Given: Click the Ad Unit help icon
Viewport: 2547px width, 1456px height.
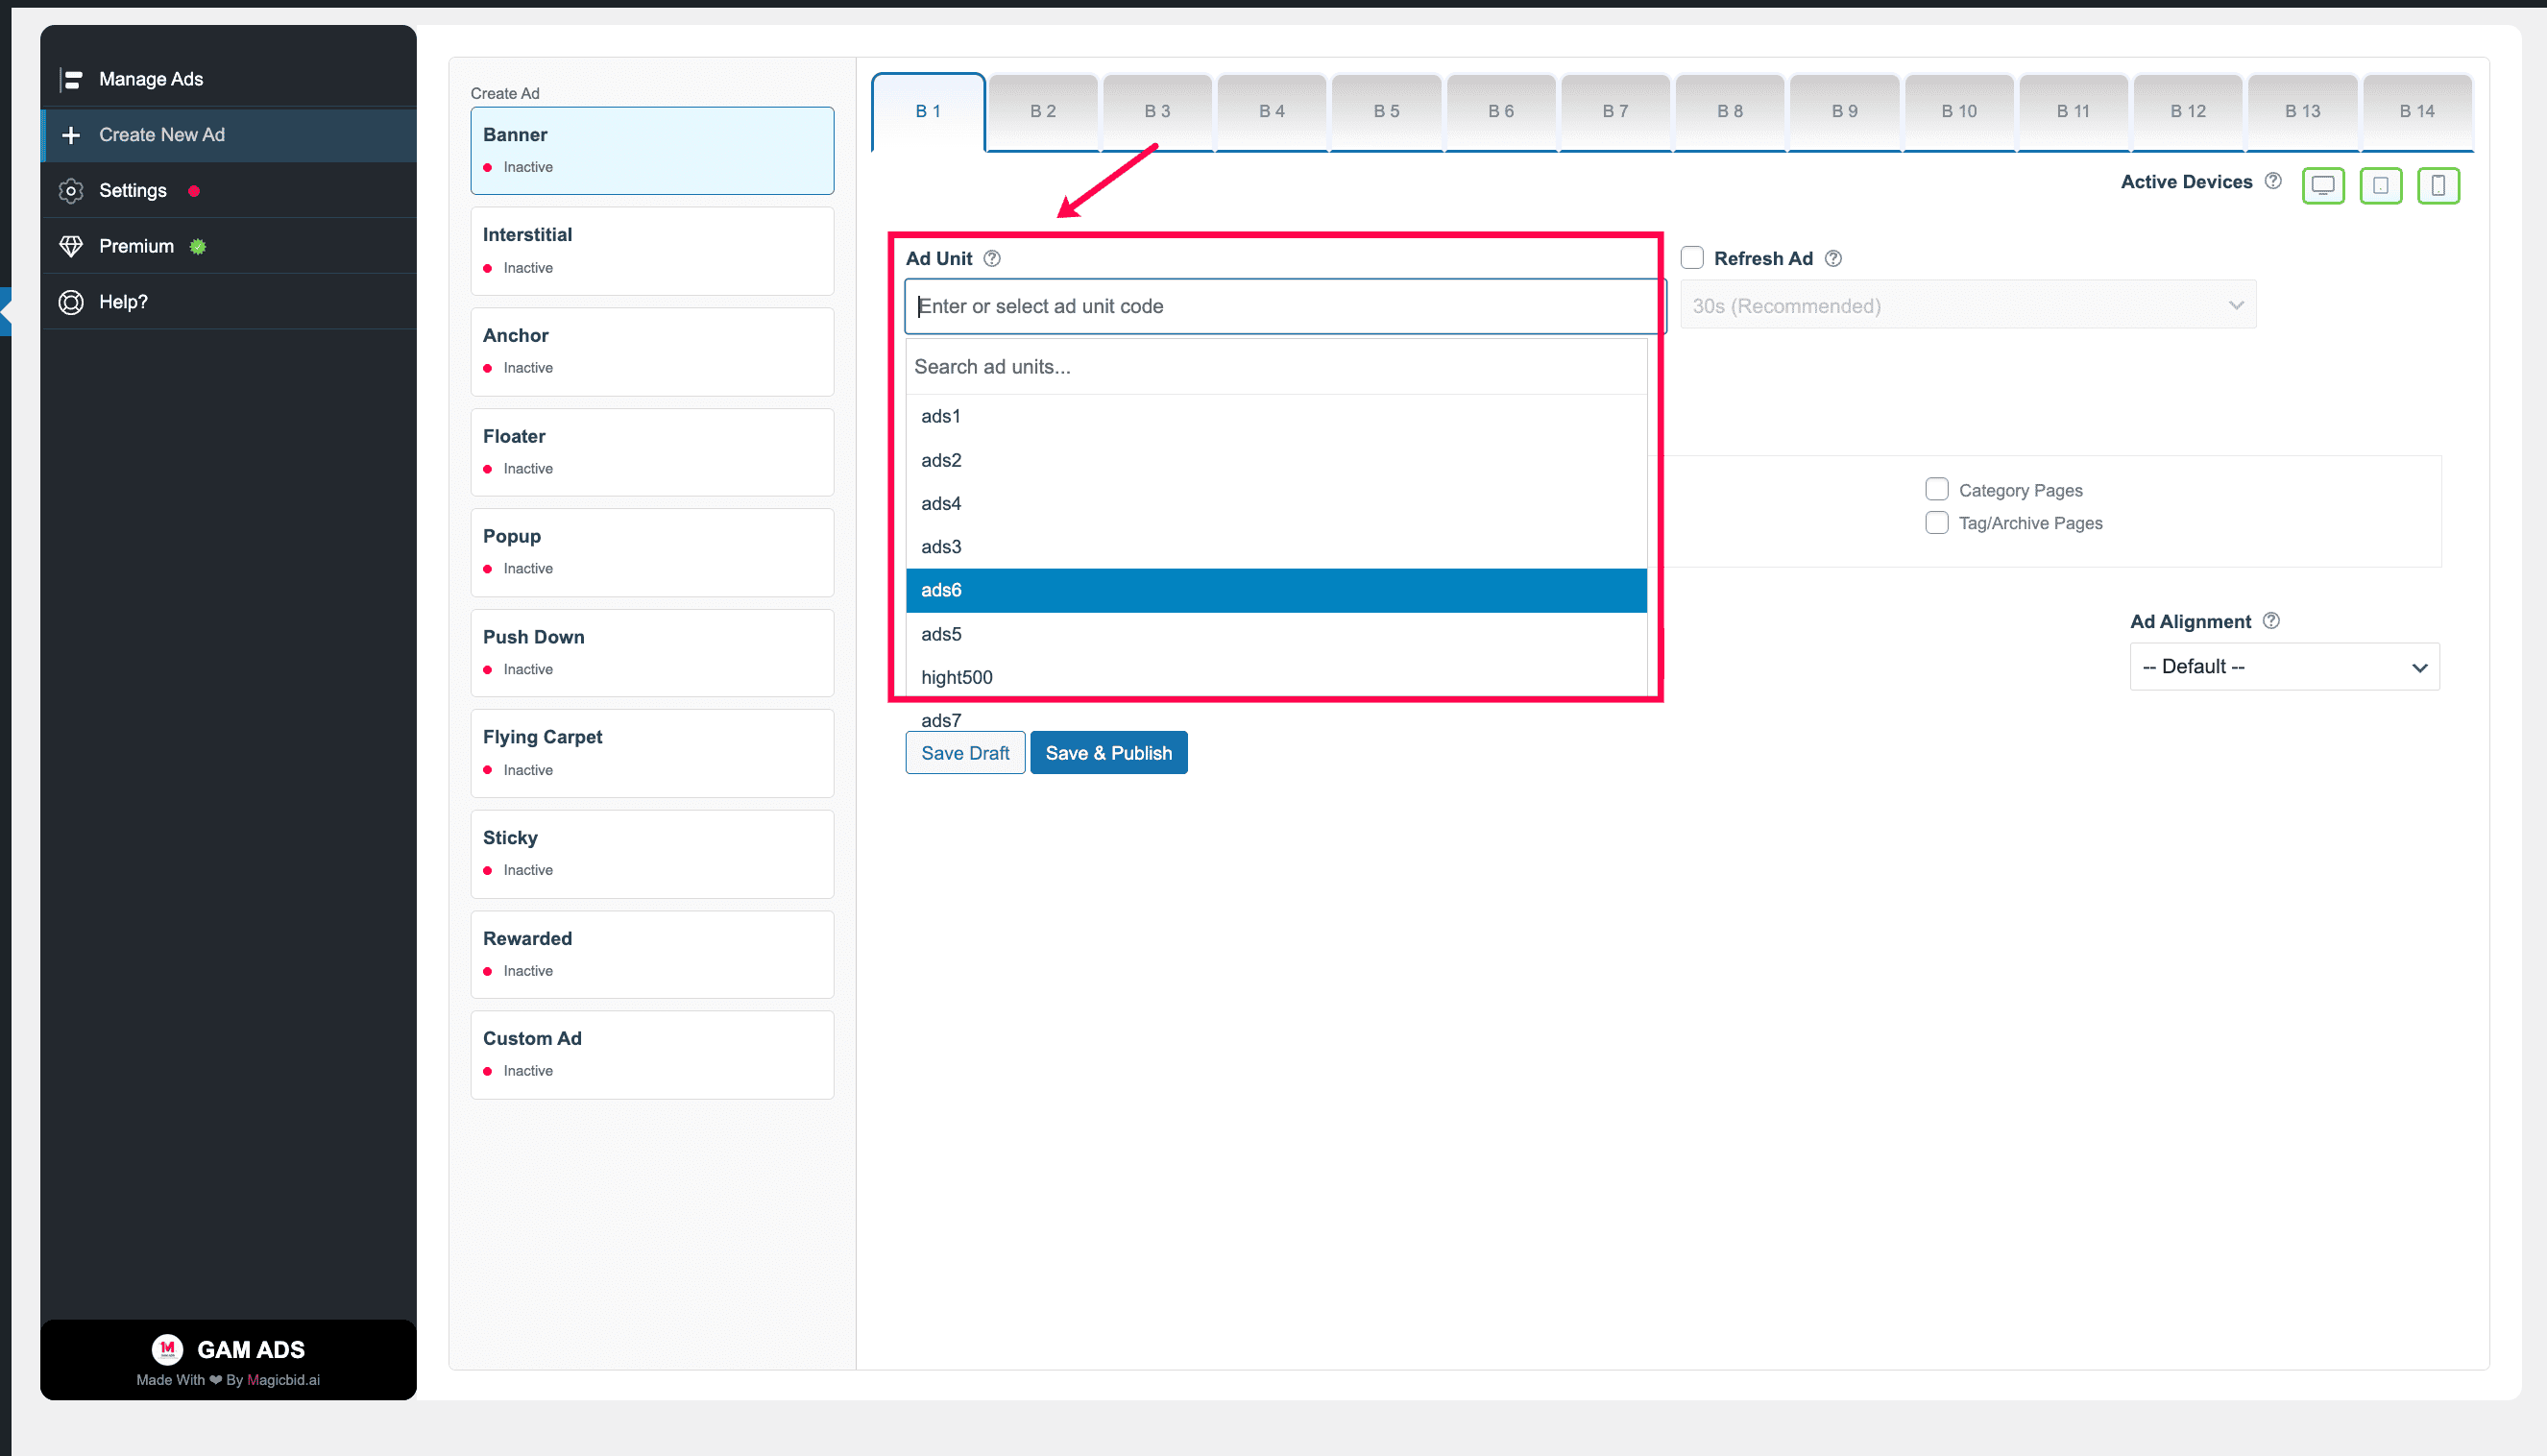Looking at the screenshot, I should (x=991, y=258).
